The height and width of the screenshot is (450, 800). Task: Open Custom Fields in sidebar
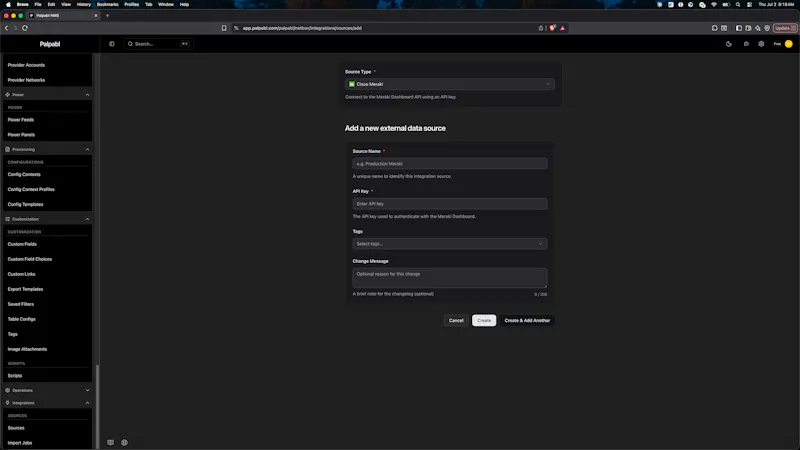click(22, 244)
